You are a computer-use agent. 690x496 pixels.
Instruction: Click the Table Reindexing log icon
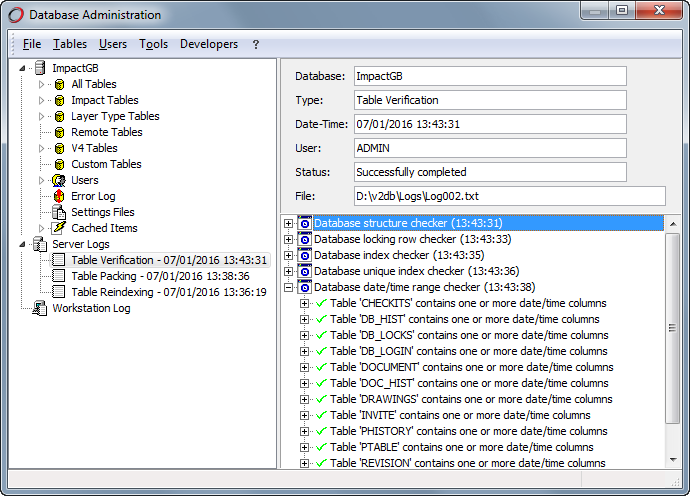[59, 292]
